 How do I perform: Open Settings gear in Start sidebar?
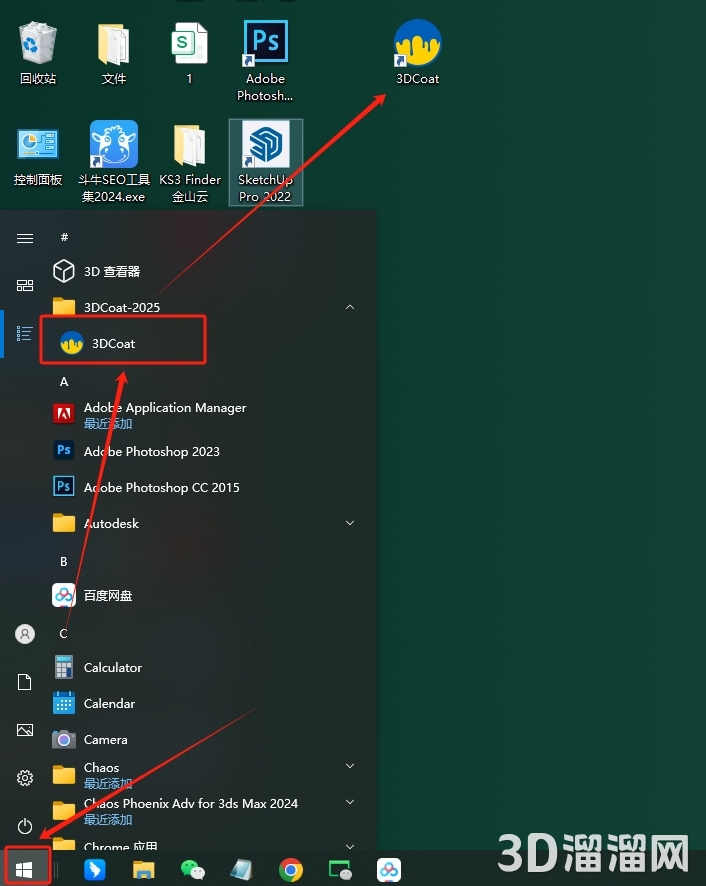pos(25,778)
